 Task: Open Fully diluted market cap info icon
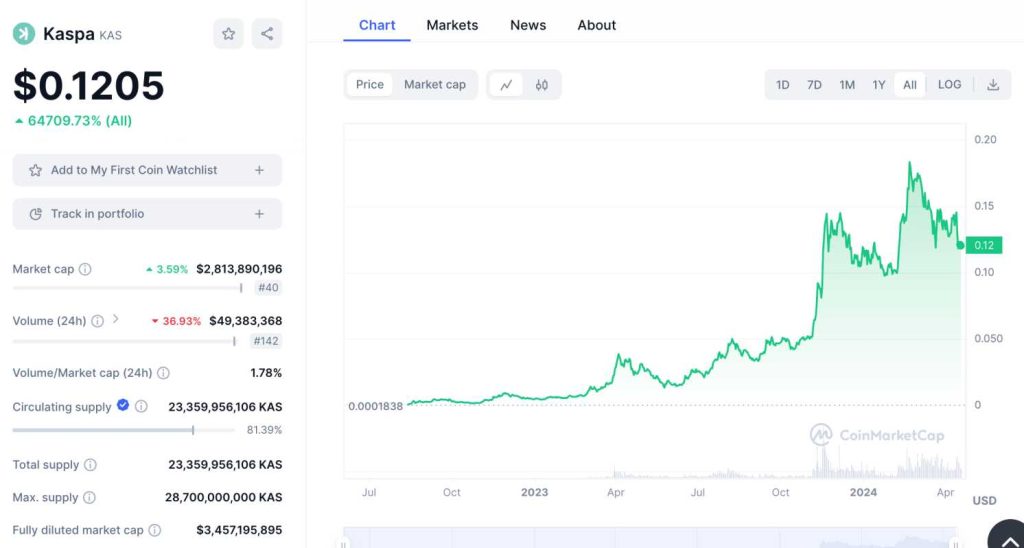tap(155, 530)
